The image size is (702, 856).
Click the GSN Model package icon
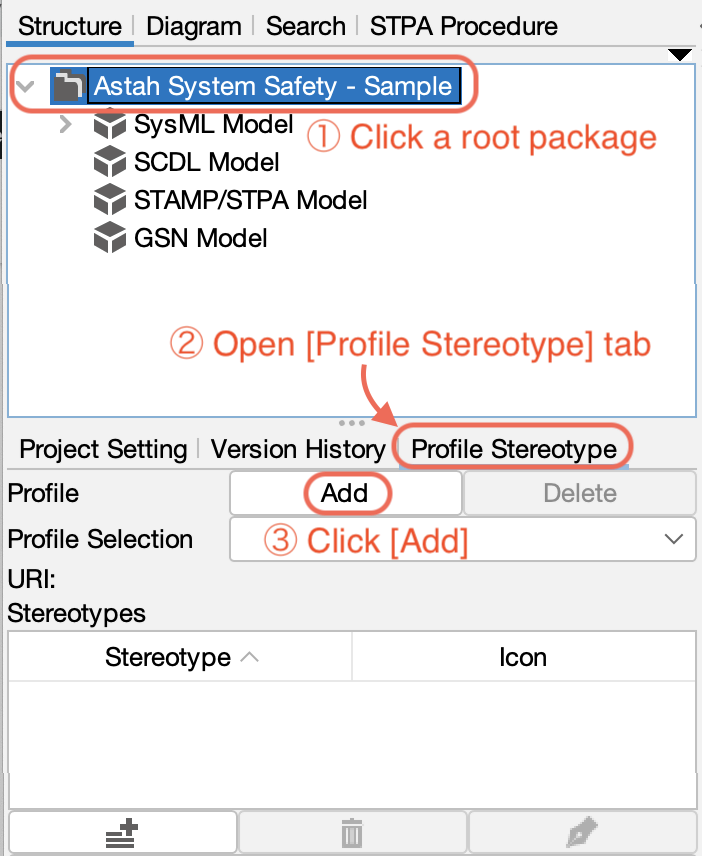pos(110,238)
